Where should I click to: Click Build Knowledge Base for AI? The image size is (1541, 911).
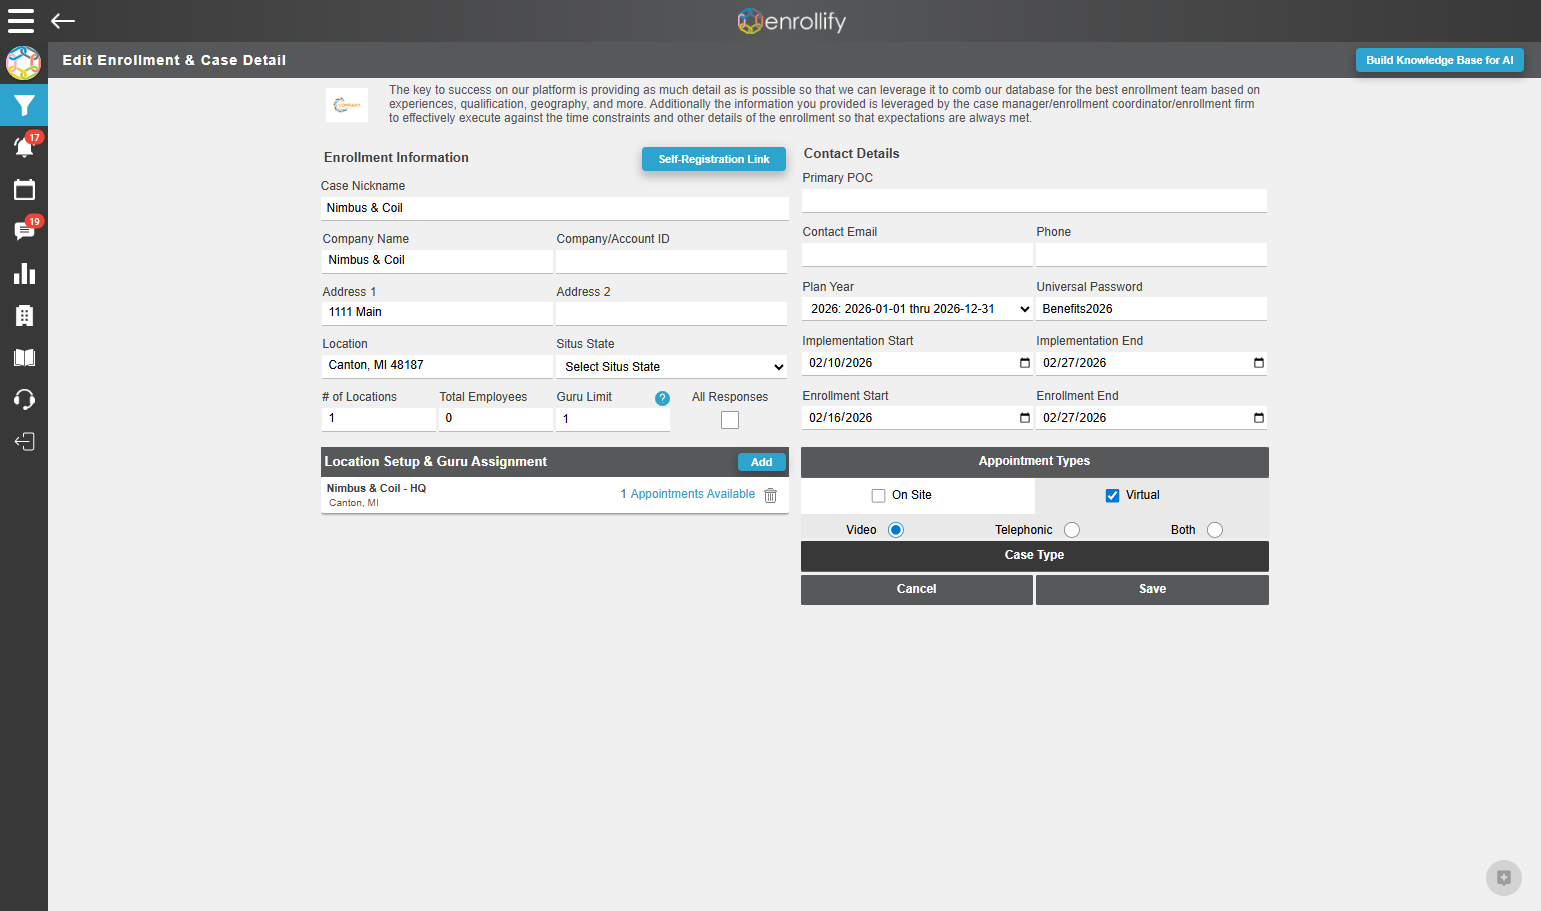[1439, 60]
